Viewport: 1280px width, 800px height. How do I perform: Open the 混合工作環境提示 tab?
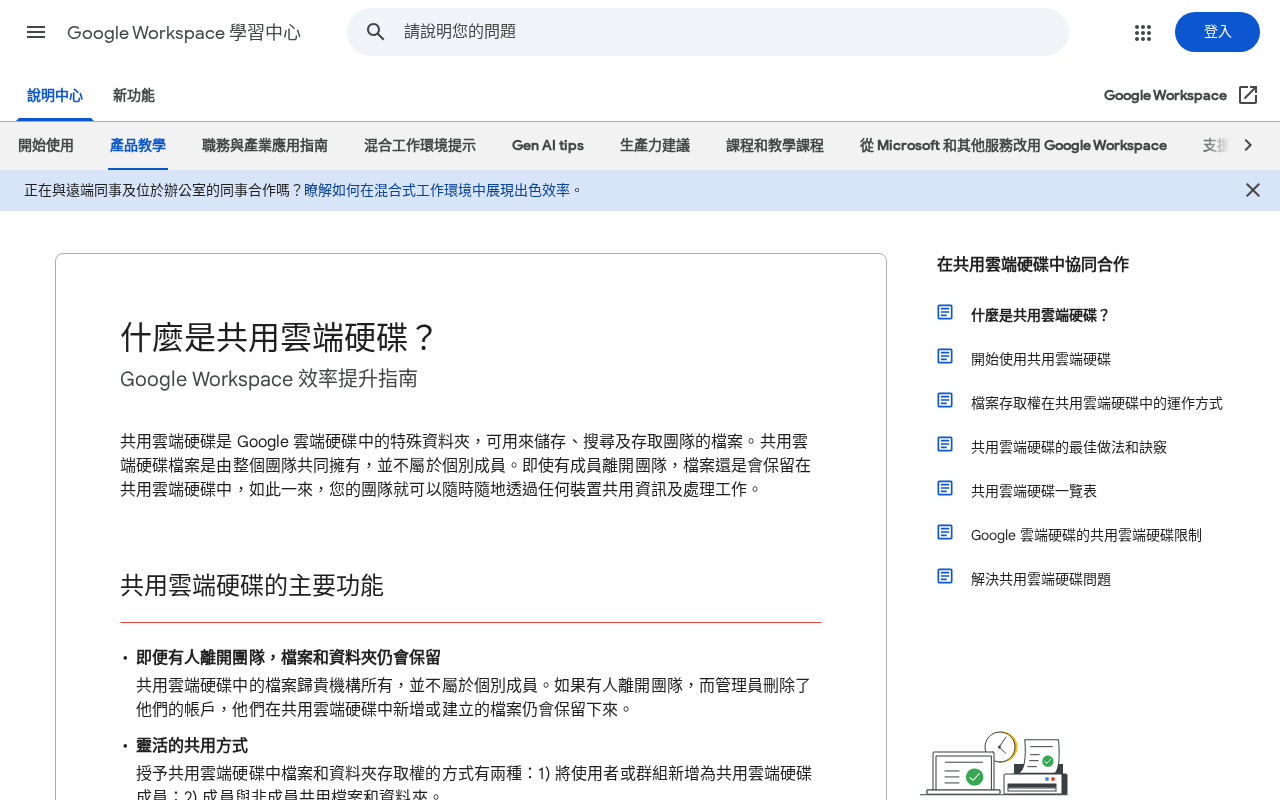(x=420, y=146)
